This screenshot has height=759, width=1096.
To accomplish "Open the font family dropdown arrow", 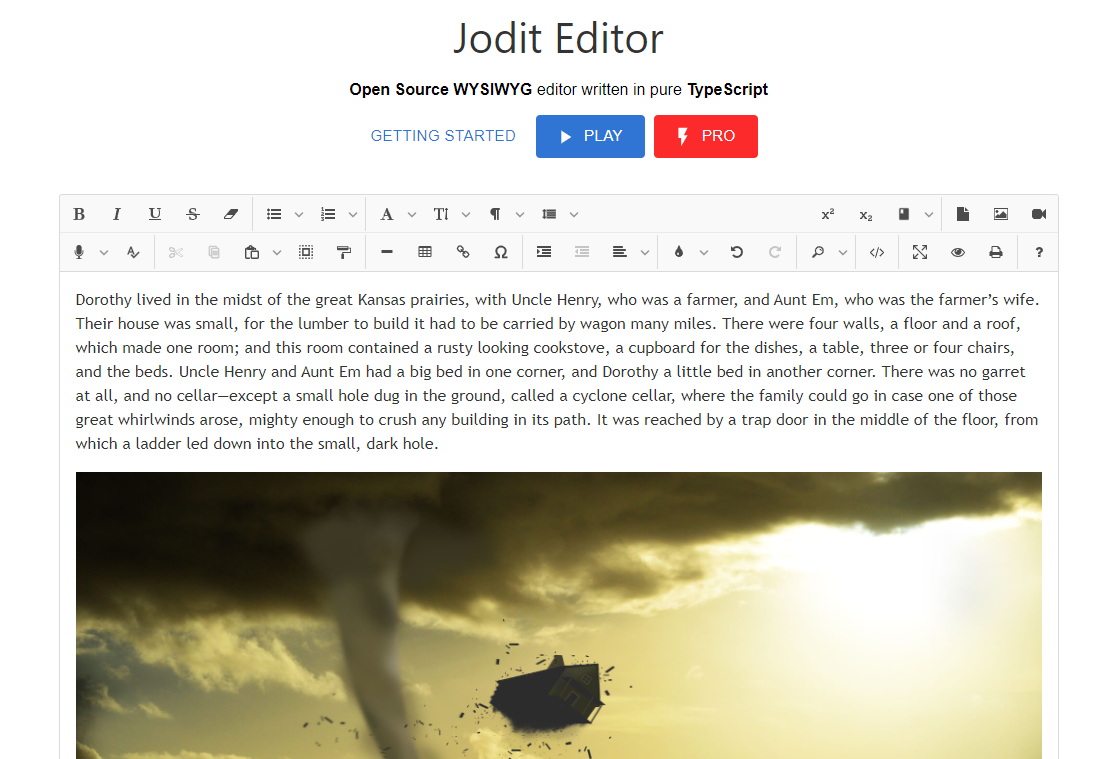I will coord(412,214).
